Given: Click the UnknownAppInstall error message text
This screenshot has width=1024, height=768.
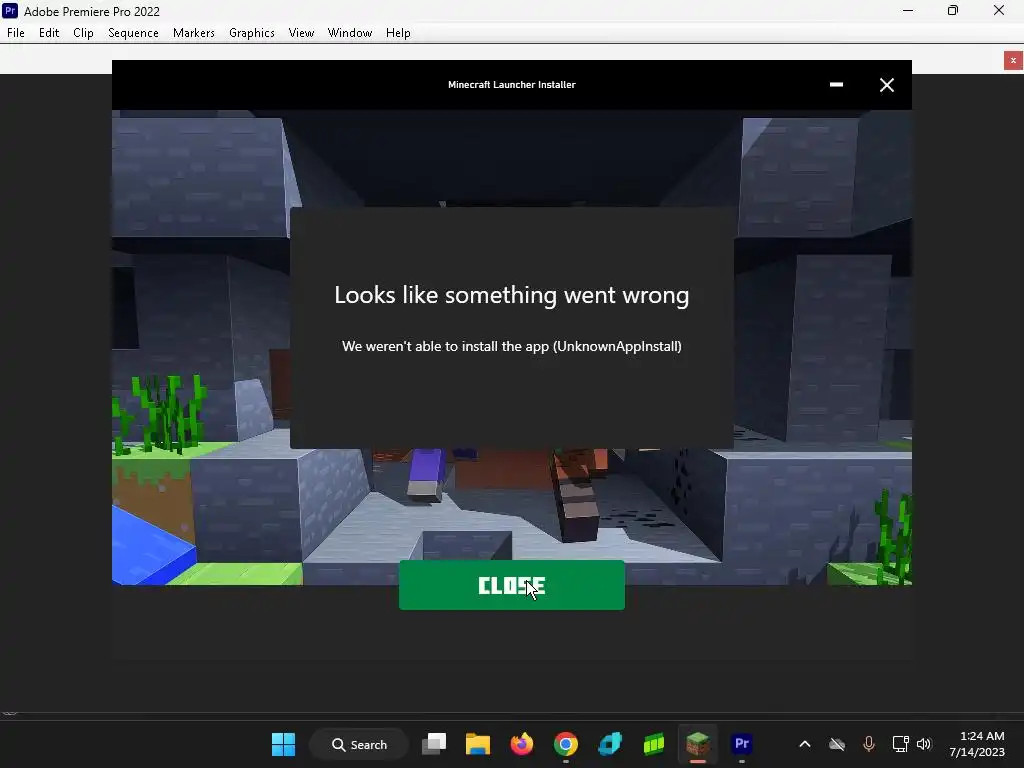Looking at the screenshot, I should point(511,346).
